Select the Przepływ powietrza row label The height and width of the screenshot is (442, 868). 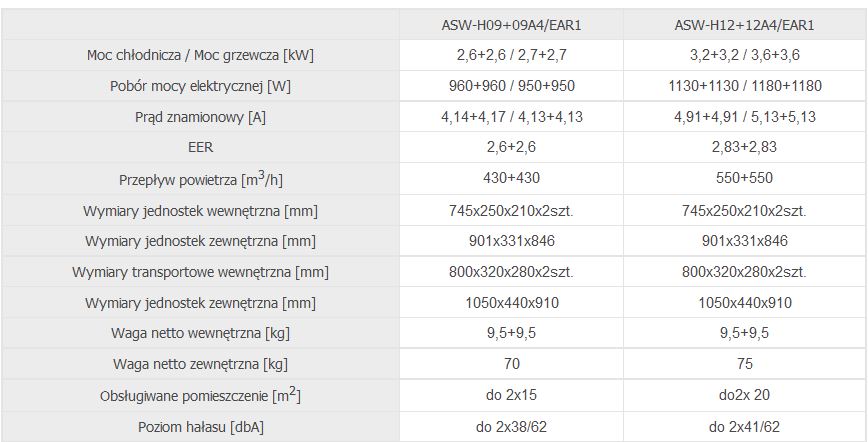point(200,179)
